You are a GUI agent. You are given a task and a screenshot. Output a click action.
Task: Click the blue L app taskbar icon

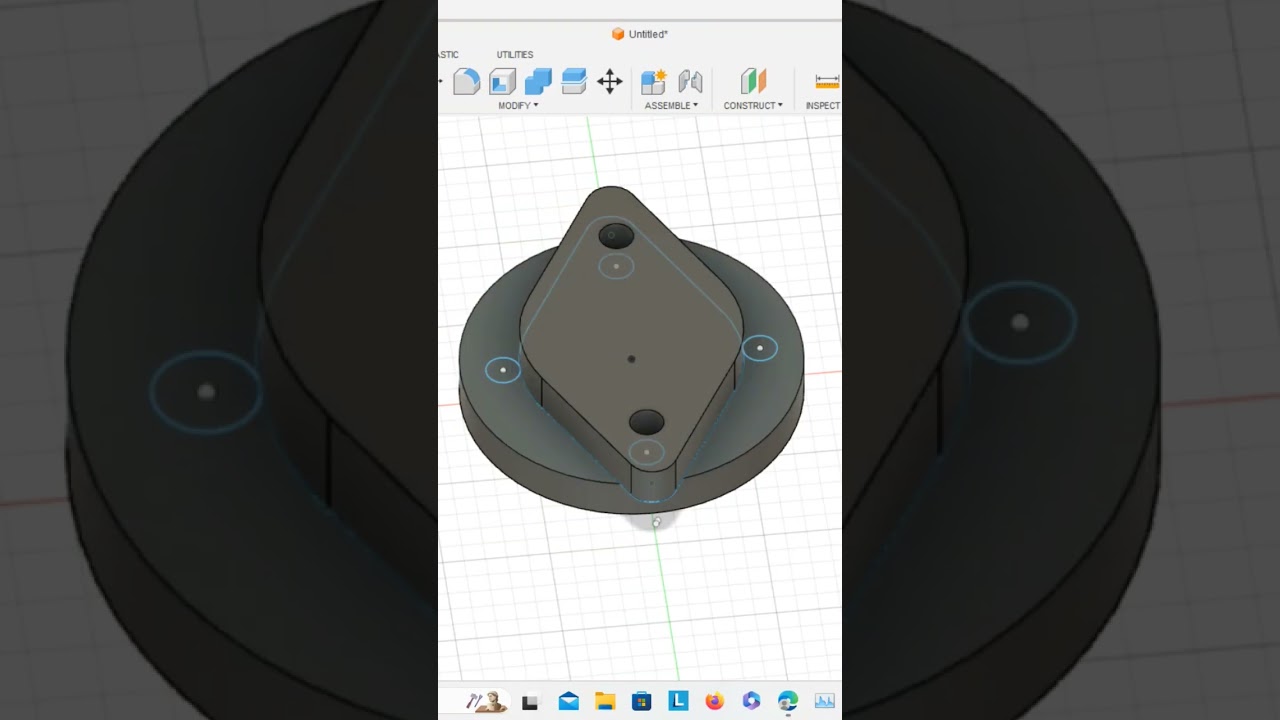[678, 701]
